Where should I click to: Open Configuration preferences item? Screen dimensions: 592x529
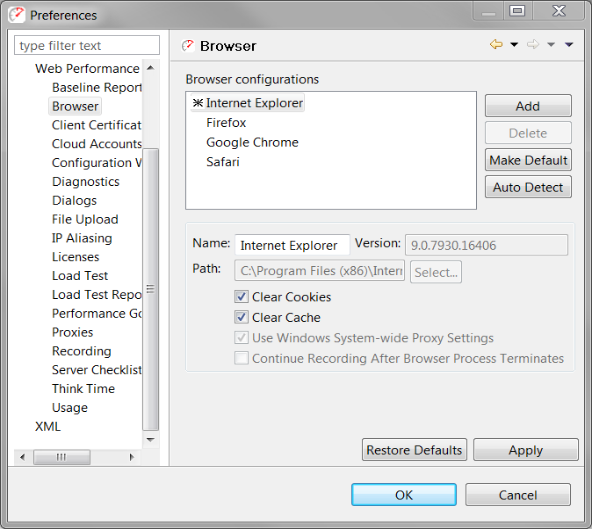click(97, 163)
